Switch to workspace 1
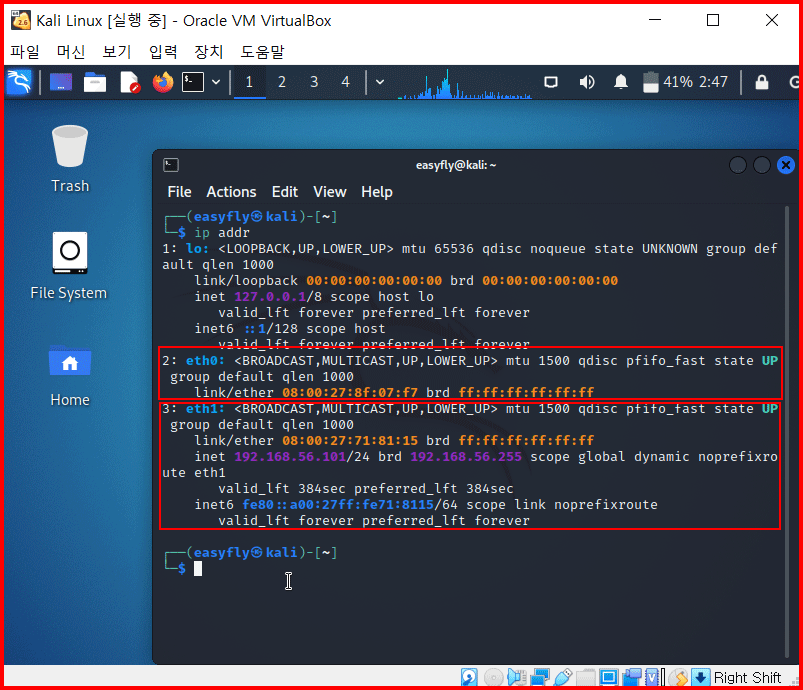Image resolution: width=803 pixels, height=690 pixels. pos(249,82)
